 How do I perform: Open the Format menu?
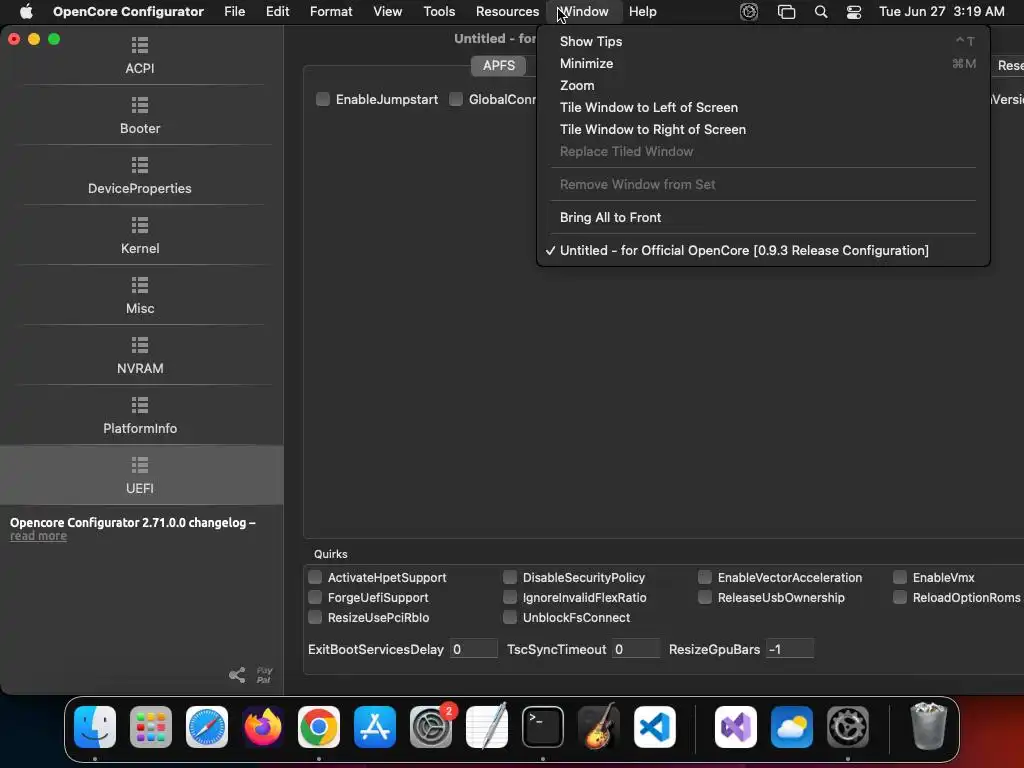pos(331,12)
